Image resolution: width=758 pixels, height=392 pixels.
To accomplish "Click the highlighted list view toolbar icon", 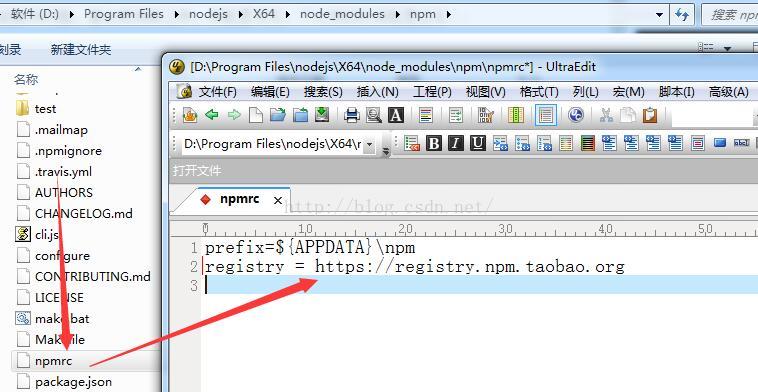I will pos(546,115).
